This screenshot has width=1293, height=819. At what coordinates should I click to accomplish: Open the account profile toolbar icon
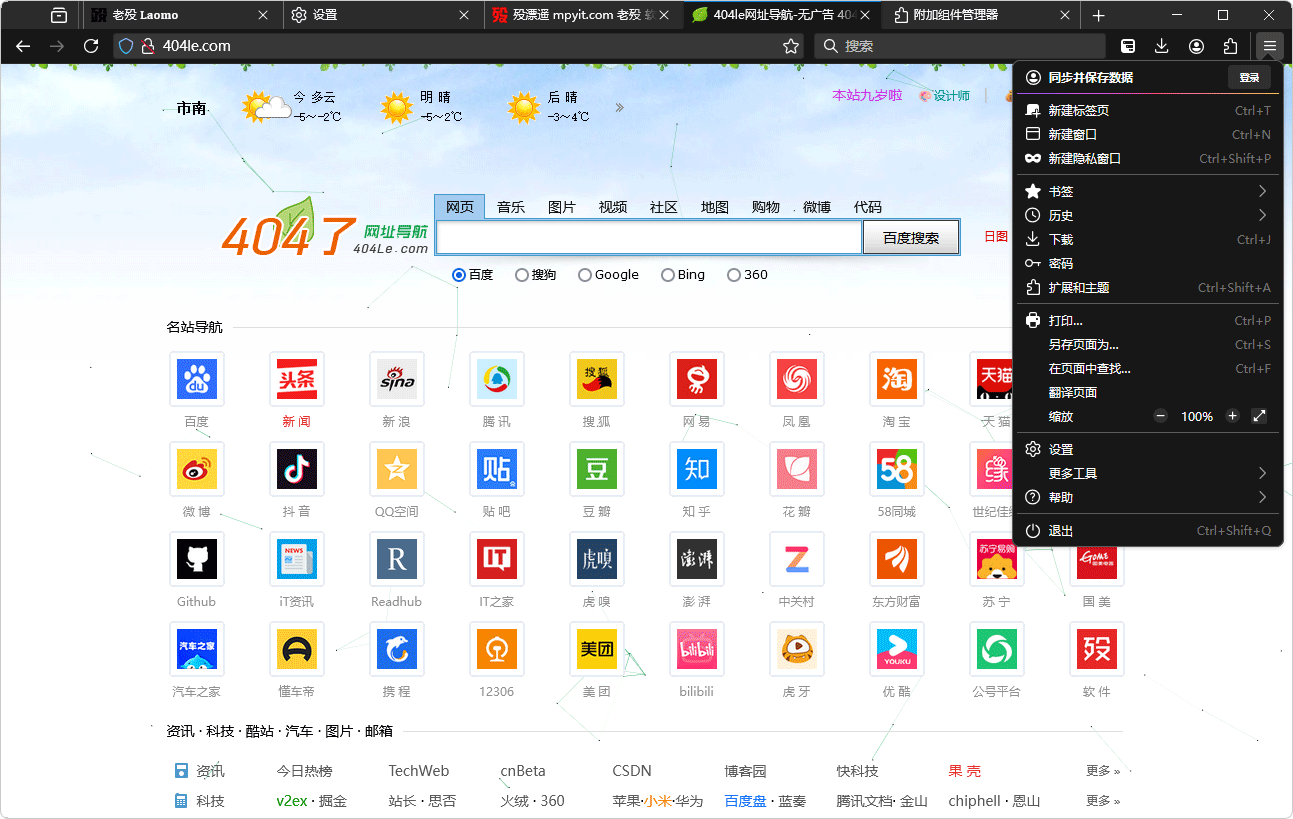[x=1196, y=46]
